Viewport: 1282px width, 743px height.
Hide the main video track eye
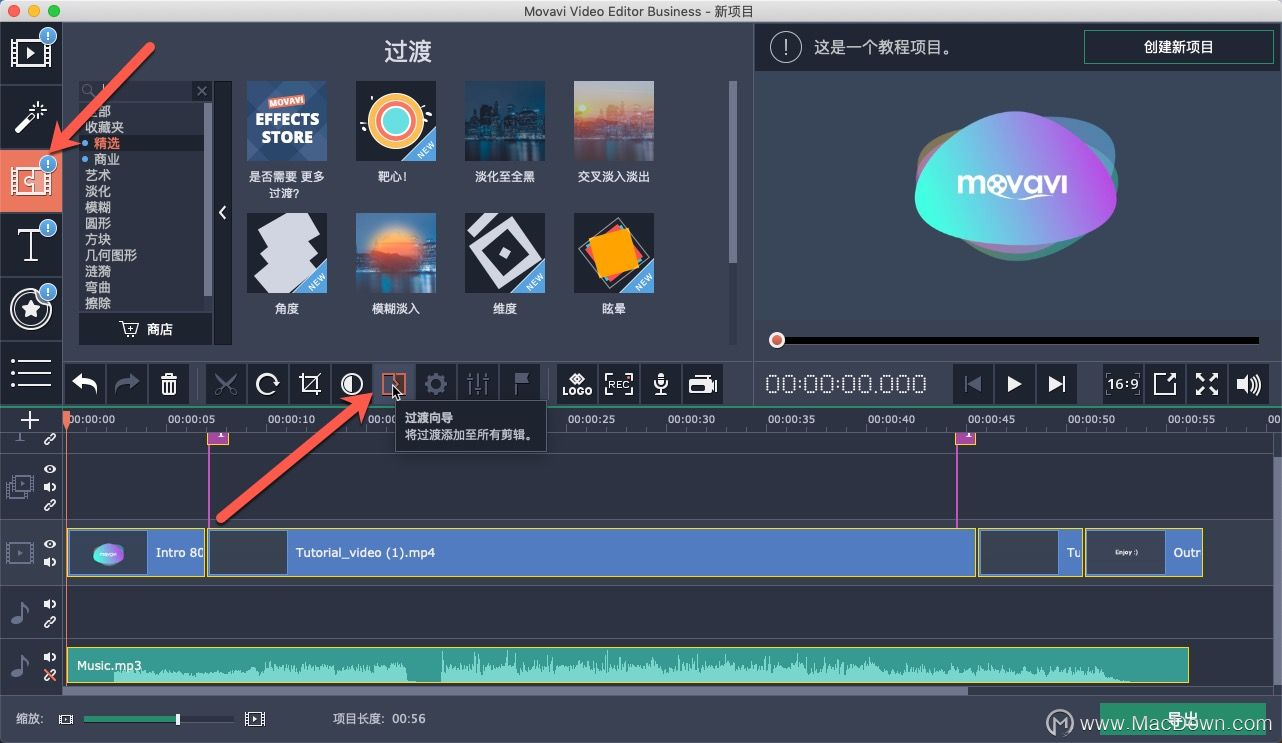tap(50, 544)
